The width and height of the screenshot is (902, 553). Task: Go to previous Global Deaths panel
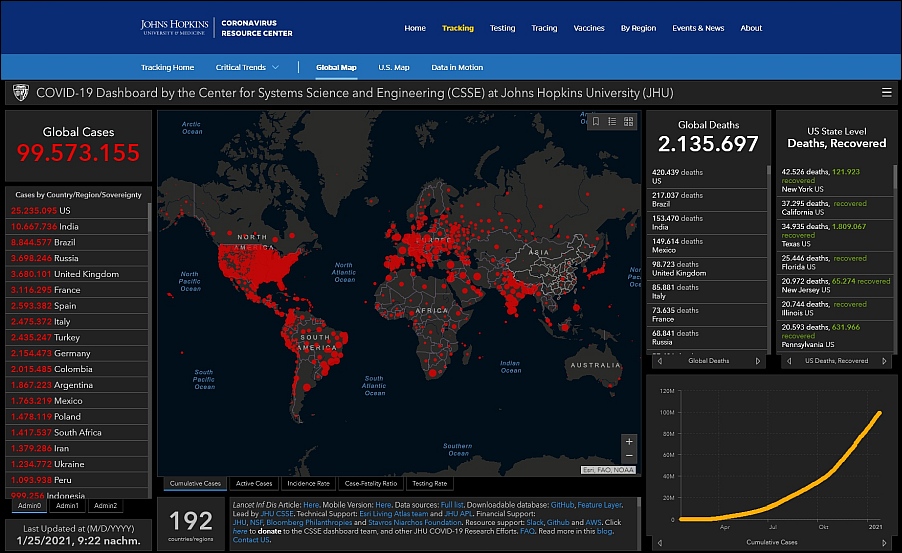(x=660, y=361)
